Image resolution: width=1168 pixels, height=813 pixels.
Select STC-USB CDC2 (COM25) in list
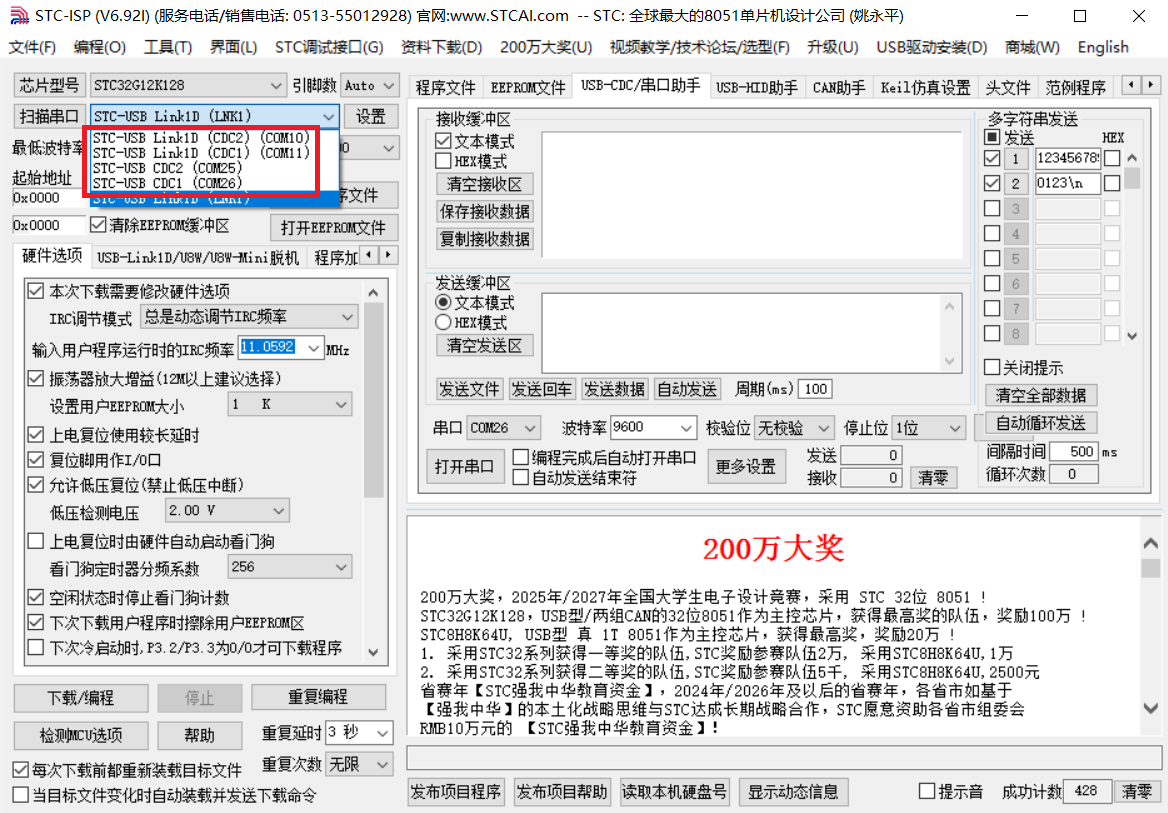pos(168,168)
